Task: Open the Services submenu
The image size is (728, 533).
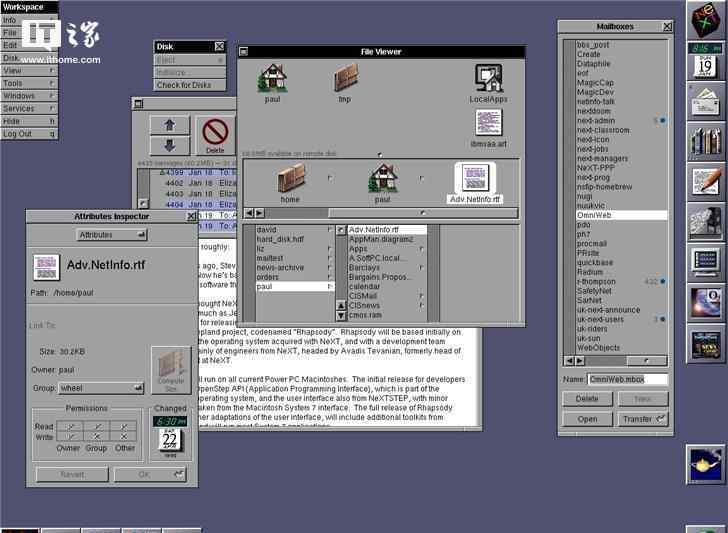Action: (29, 108)
